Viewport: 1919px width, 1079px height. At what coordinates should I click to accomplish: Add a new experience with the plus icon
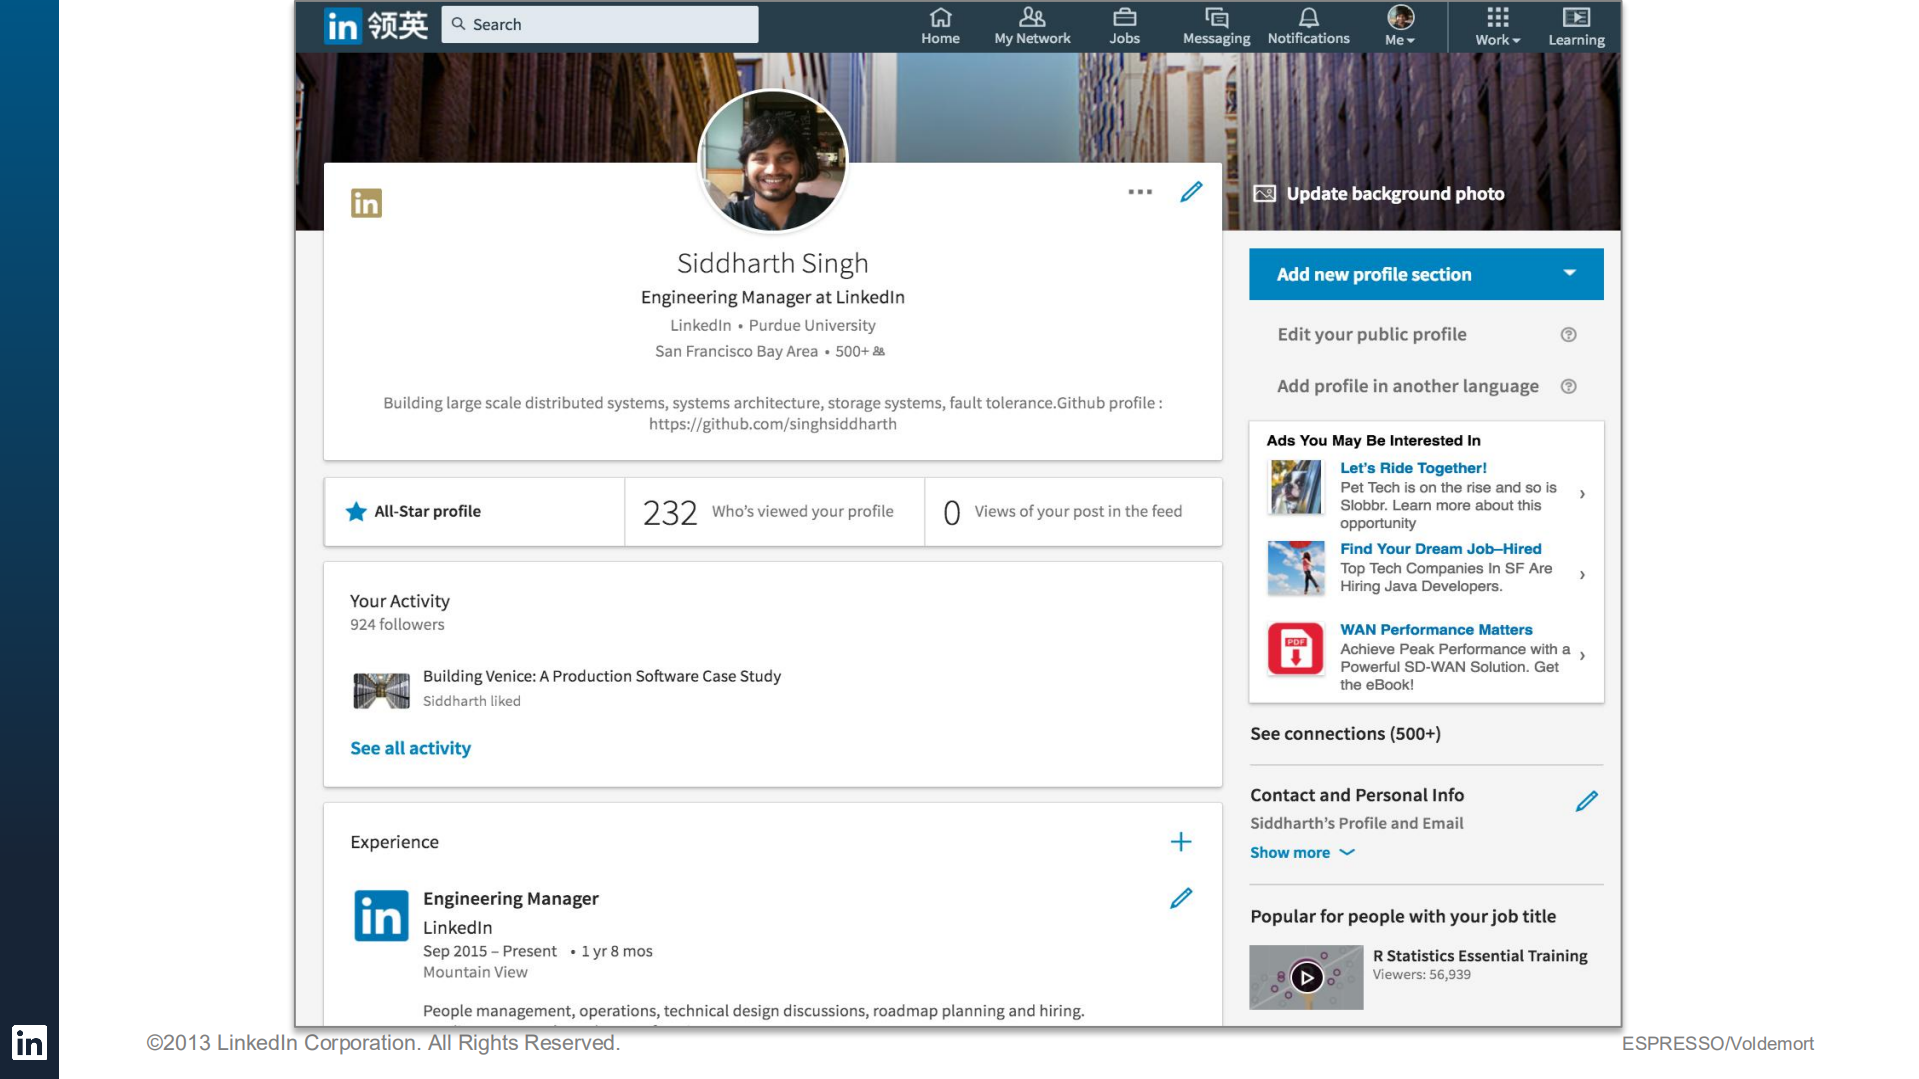pos(1181,841)
